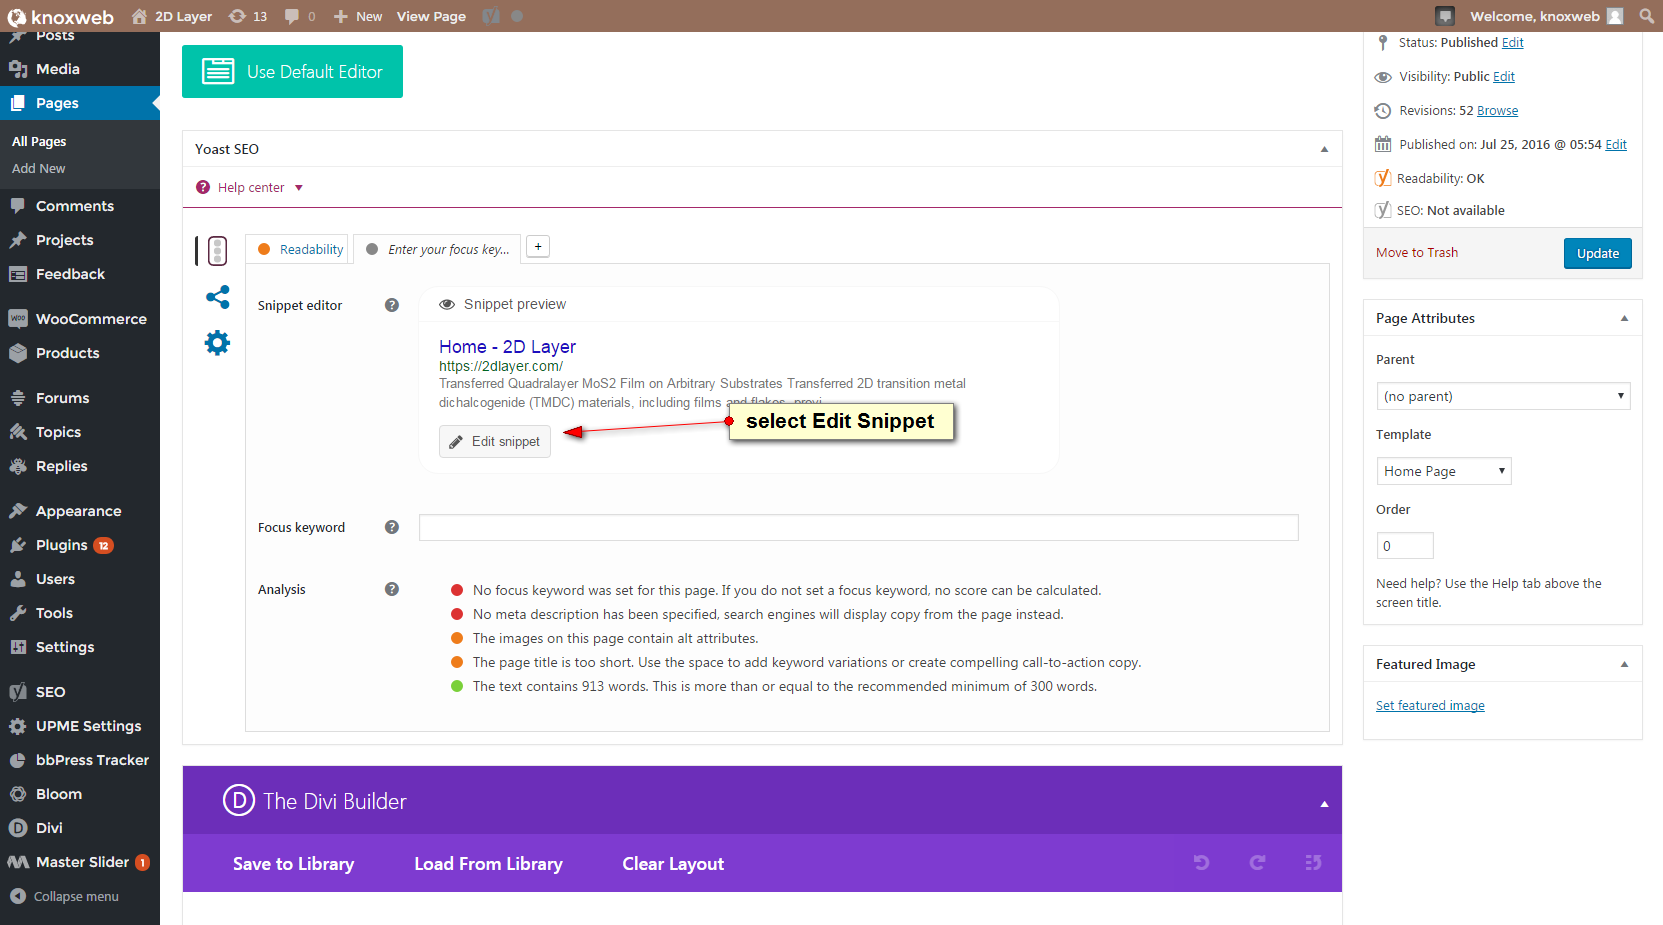The height and width of the screenshot is (925, 1663).
Task: Open the Yoast advanced gear settings
Action: 217,343
